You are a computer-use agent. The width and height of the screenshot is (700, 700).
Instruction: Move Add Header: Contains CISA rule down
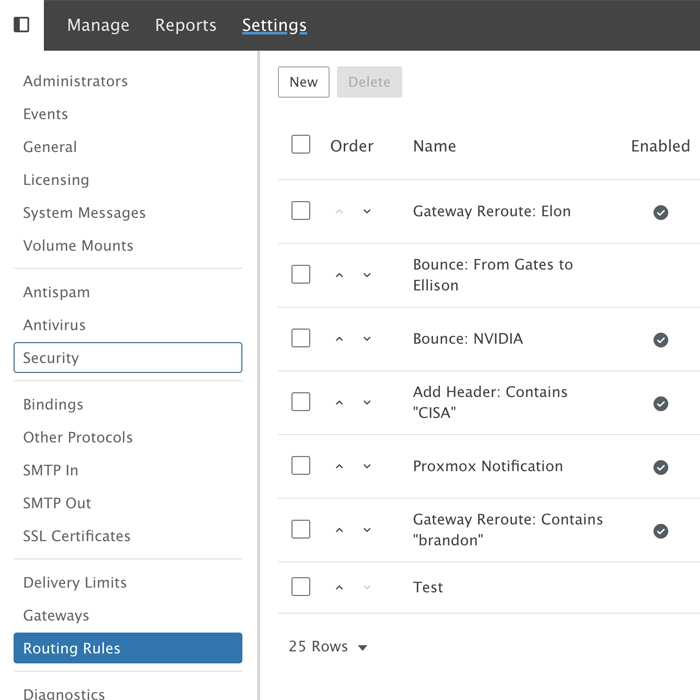point(367,403)
